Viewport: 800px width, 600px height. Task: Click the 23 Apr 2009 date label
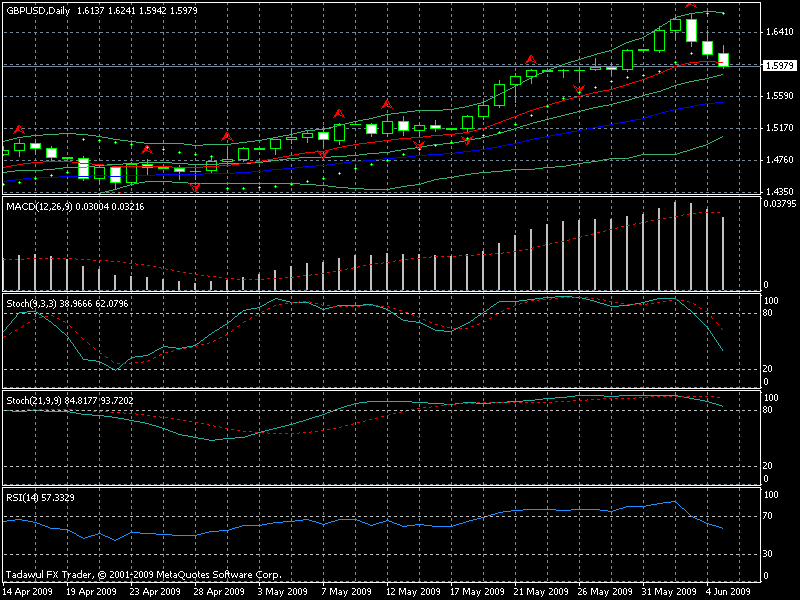click(155, 592)
